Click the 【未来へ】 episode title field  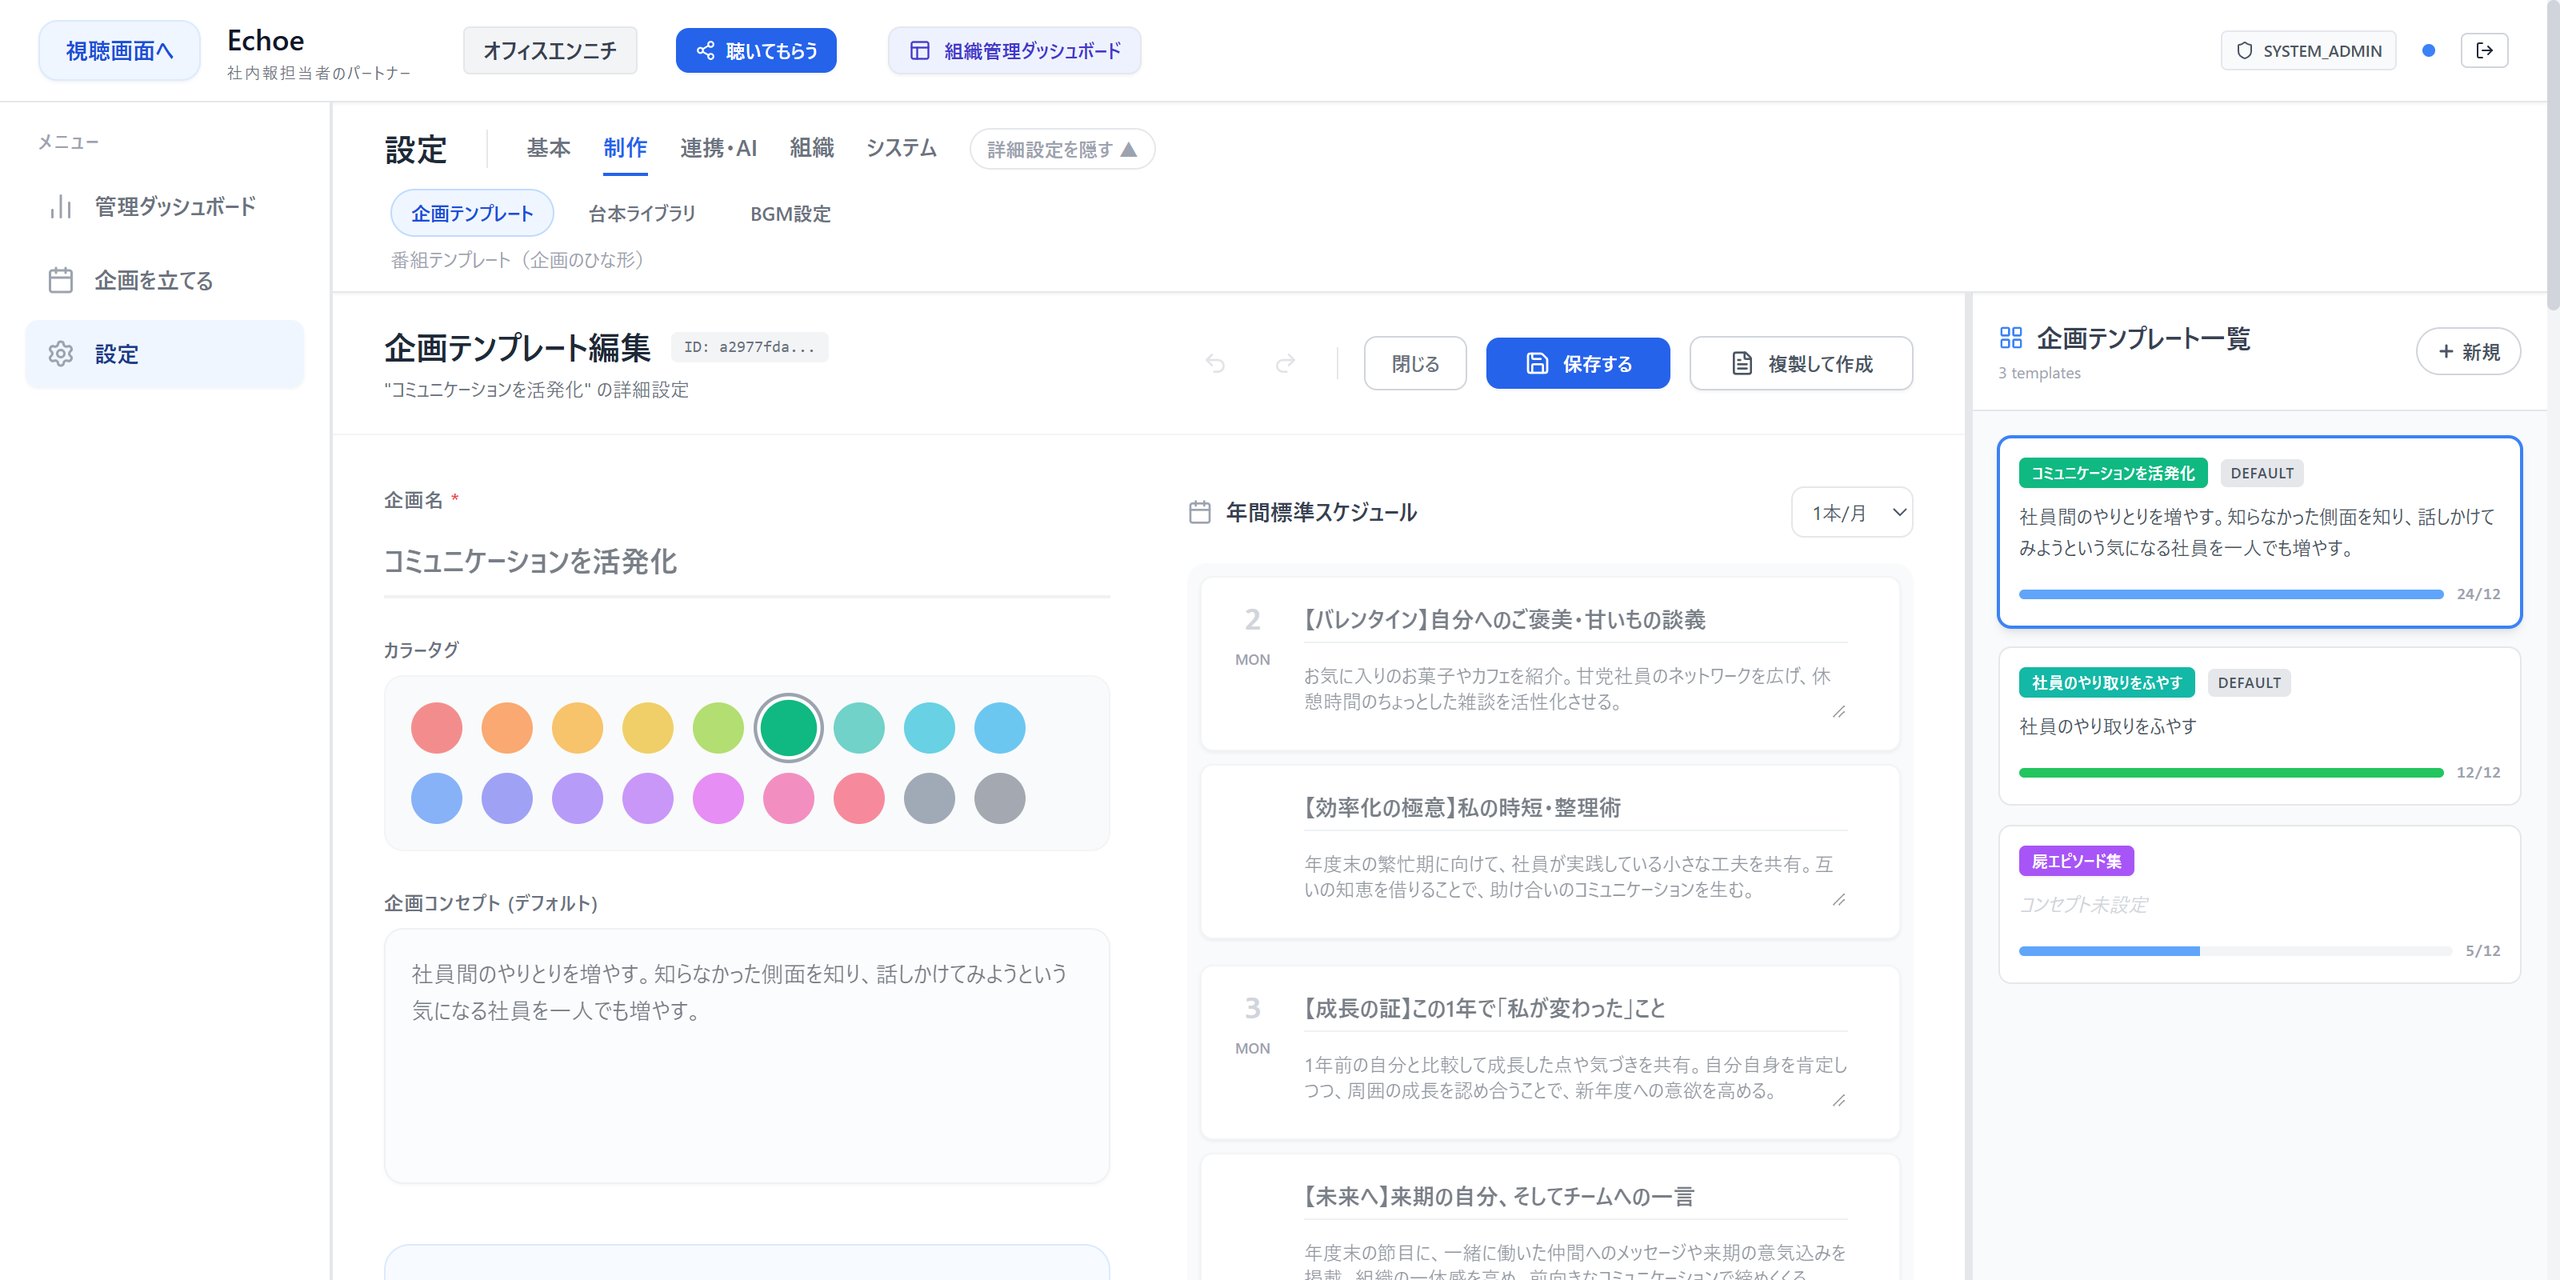1575,1197
